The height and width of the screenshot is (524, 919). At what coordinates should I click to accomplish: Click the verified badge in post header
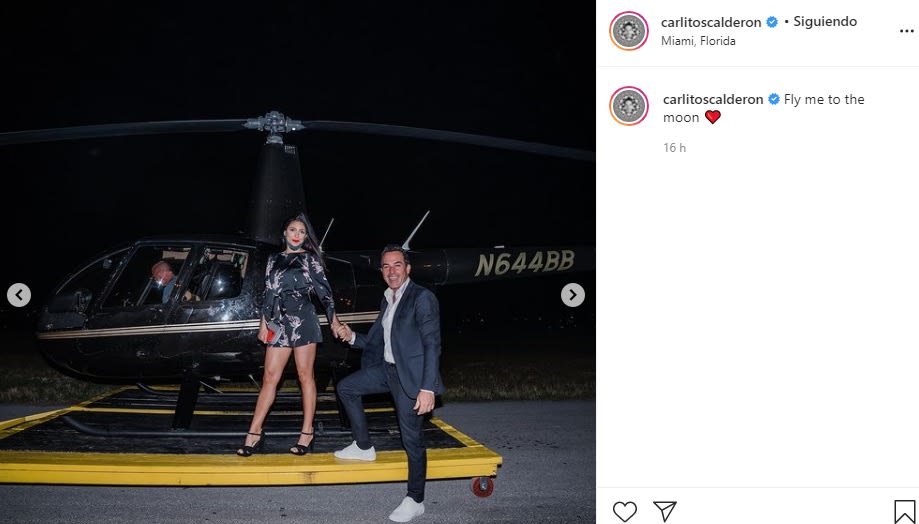point(772,22)
